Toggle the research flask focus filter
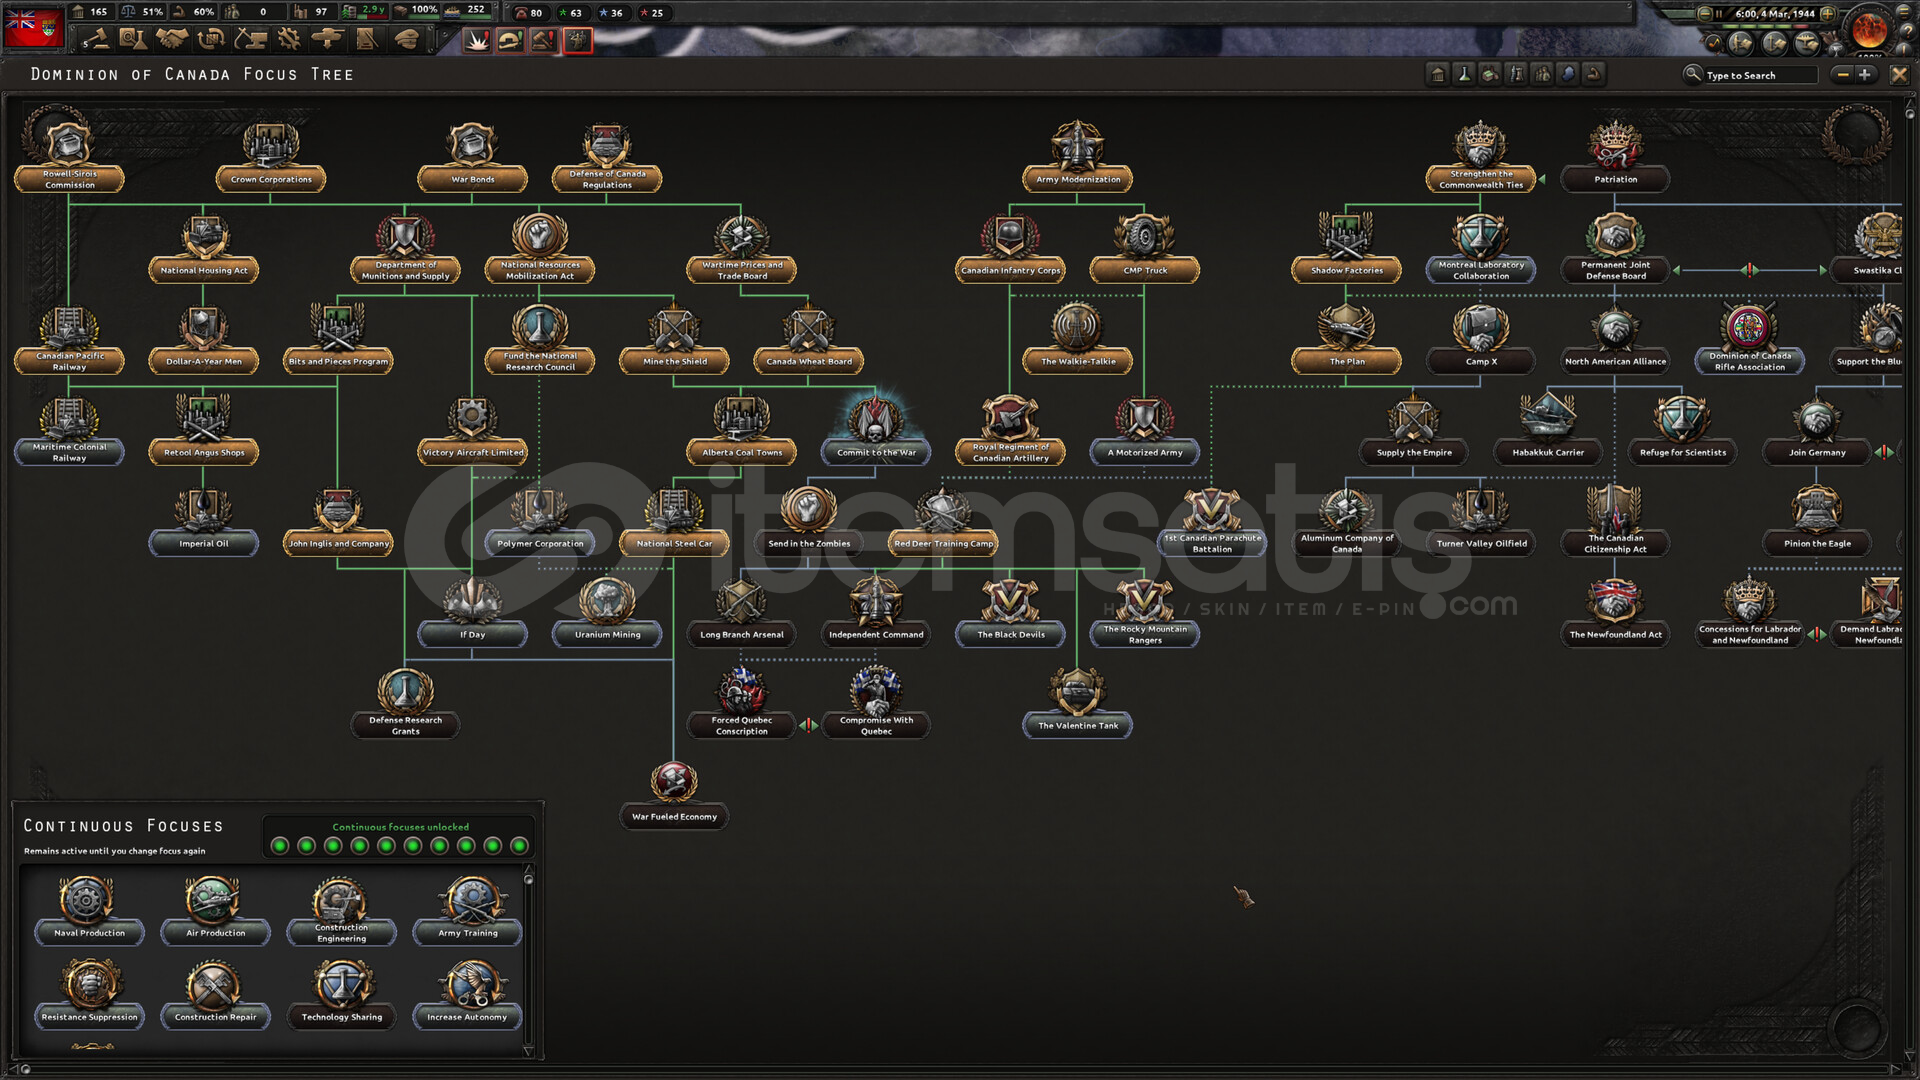1920x1080 pixels. [1464, 75]
